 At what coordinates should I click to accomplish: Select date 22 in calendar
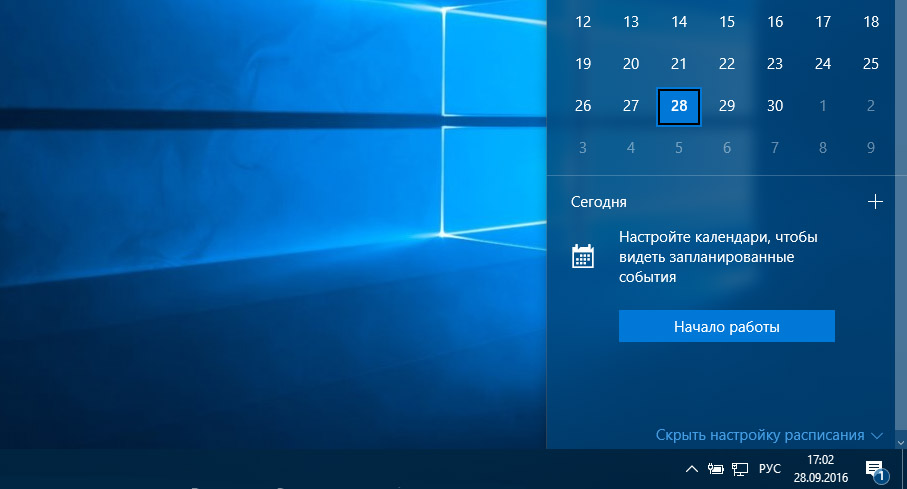[727, 64]
